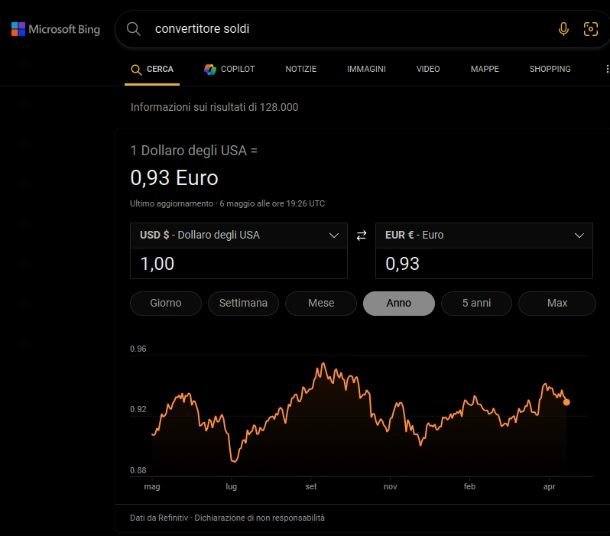Image resolution: width=610 pixels, height=536 pixels.
Task: Switch to the Immagini tab
Action: point(366,69)
